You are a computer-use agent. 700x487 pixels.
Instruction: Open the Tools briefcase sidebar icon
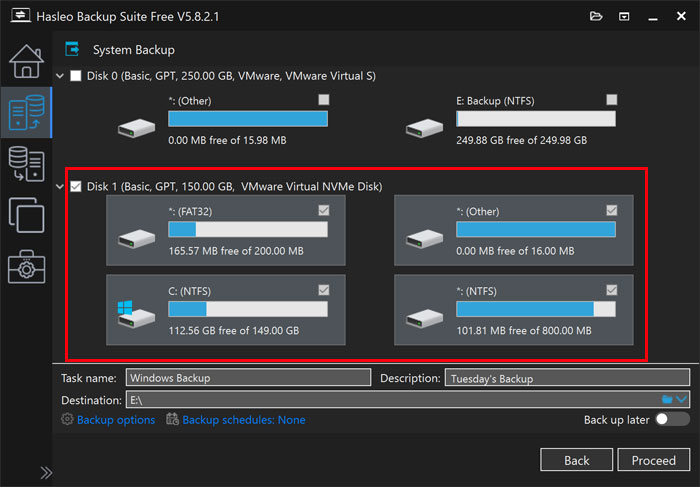point(26,266)
